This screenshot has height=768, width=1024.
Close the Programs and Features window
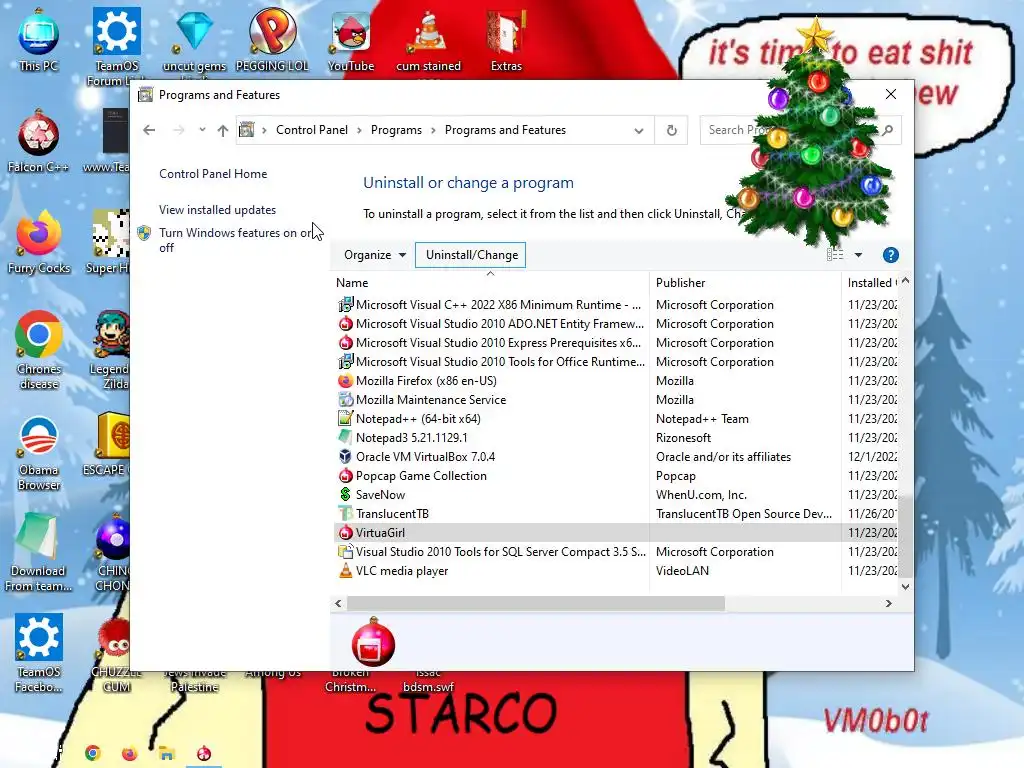(891, 94)
